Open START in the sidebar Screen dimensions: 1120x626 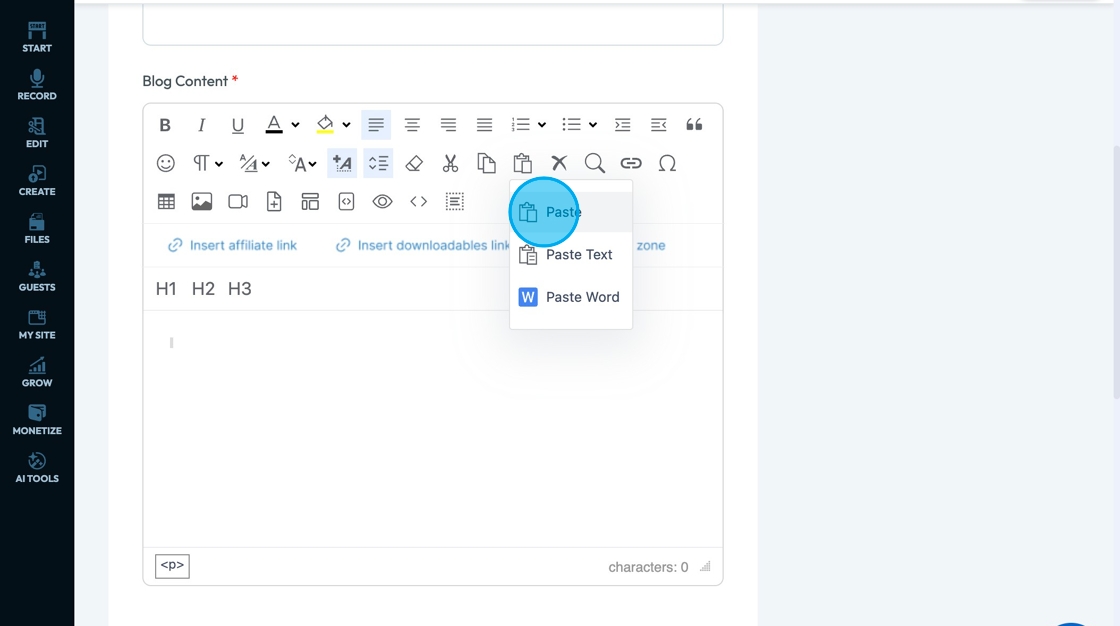point(37,38)
